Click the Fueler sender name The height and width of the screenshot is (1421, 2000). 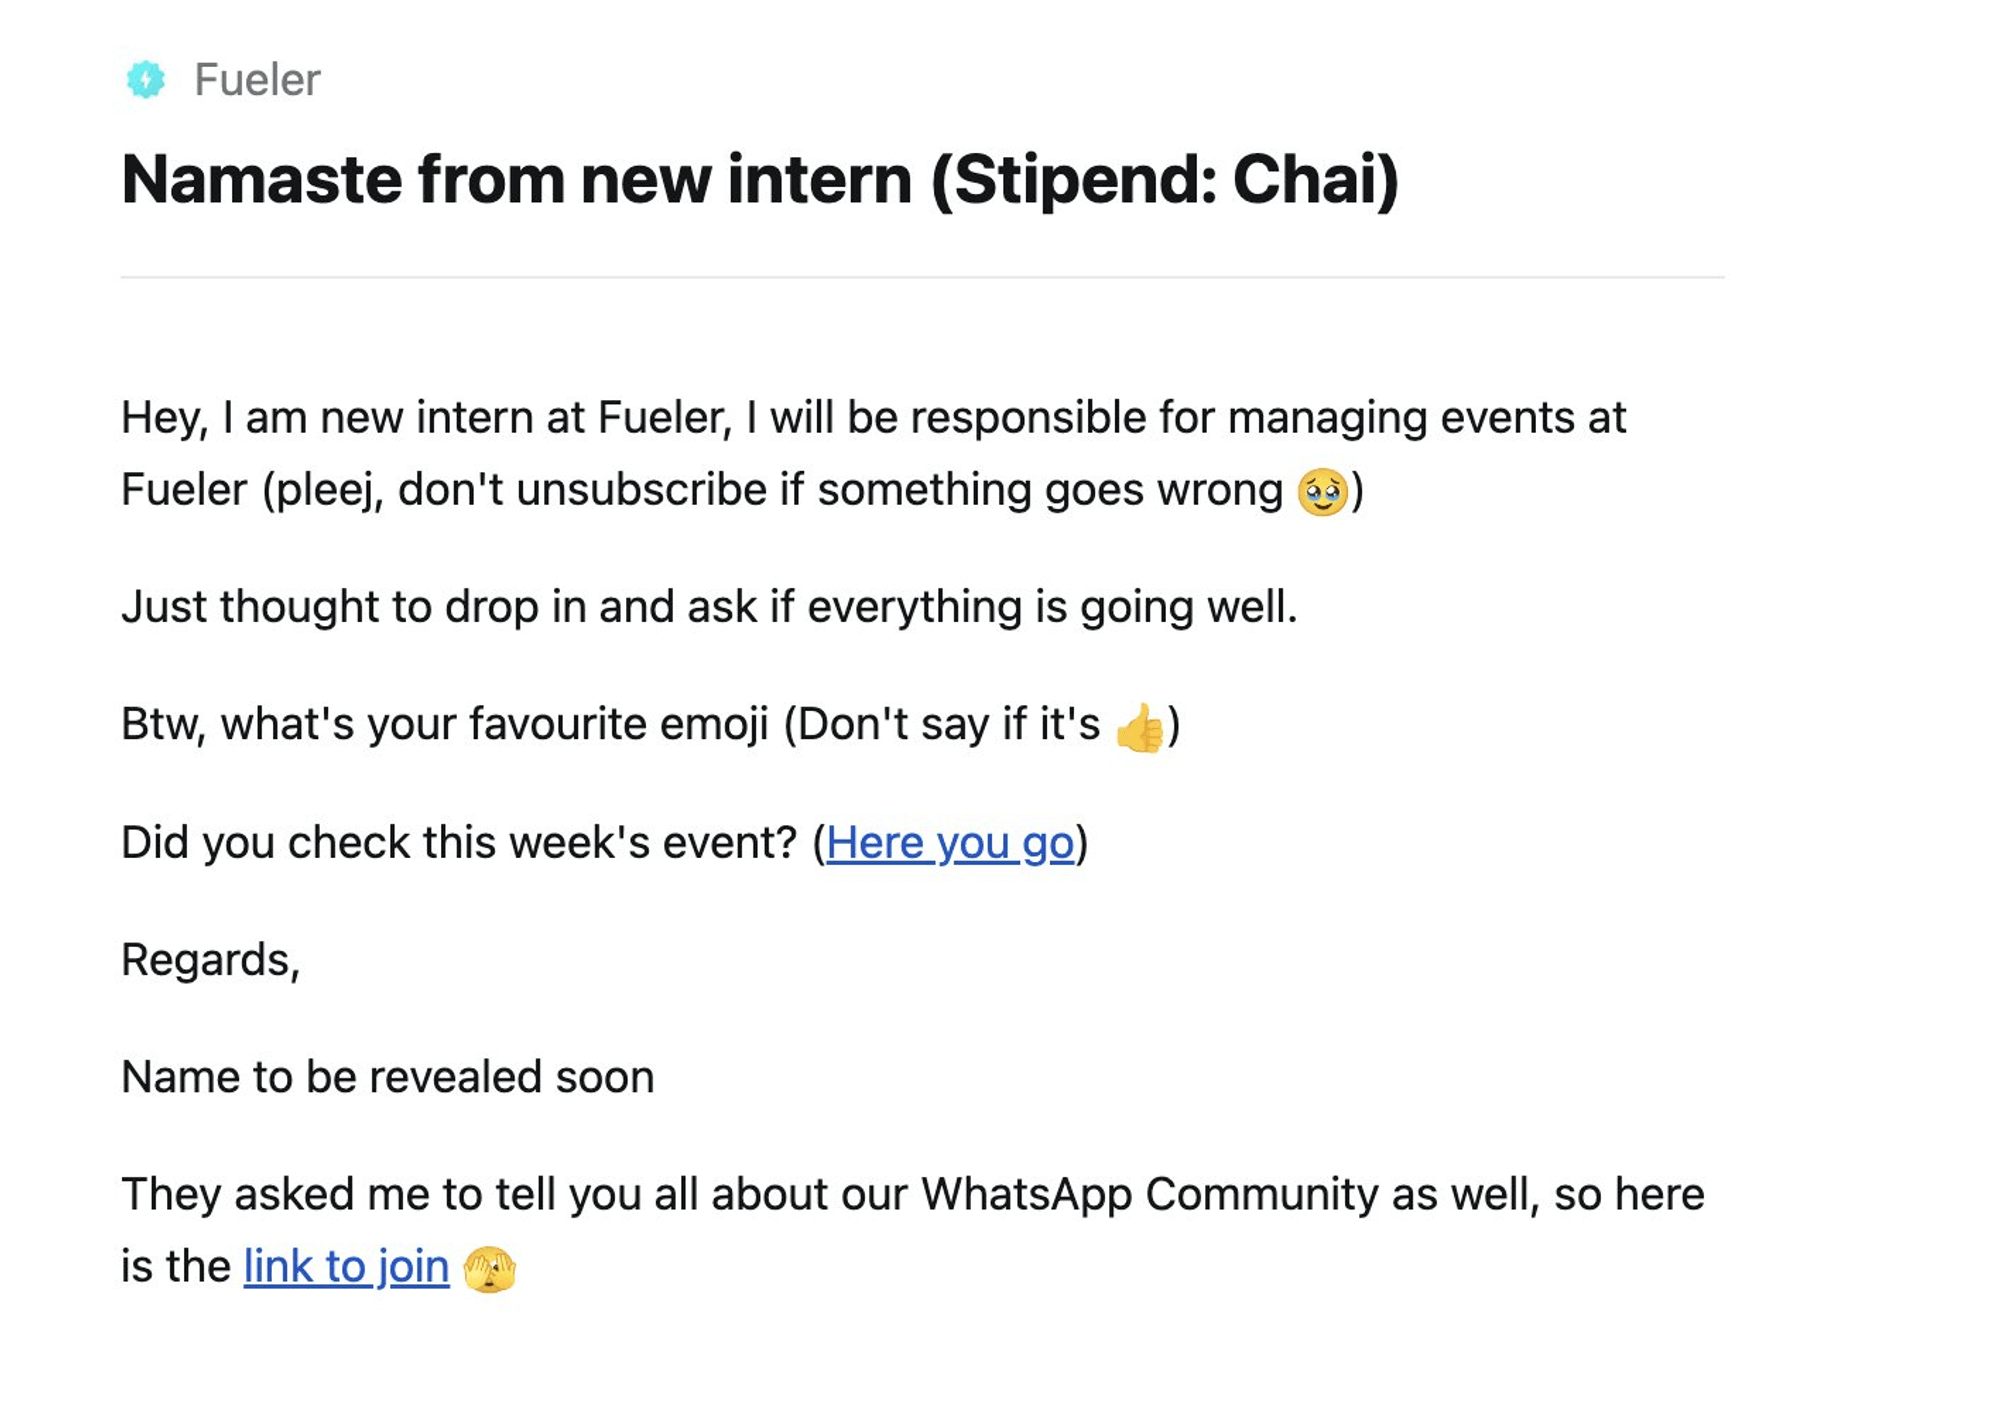pos(257,80)
